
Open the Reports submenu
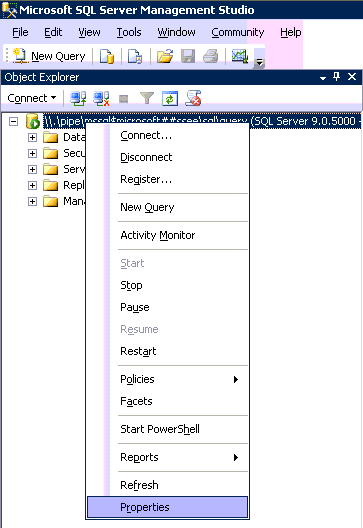(x=167, y=457)
